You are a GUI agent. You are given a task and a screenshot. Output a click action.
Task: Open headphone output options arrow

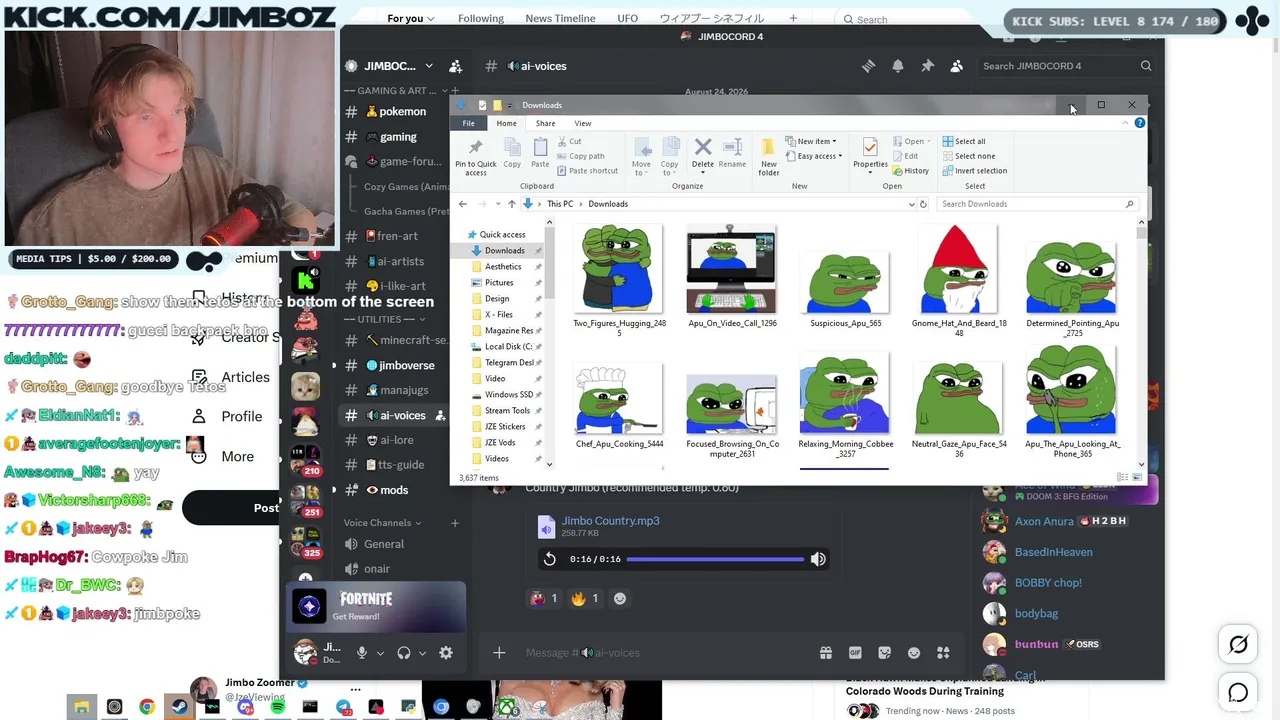(422, 653)
